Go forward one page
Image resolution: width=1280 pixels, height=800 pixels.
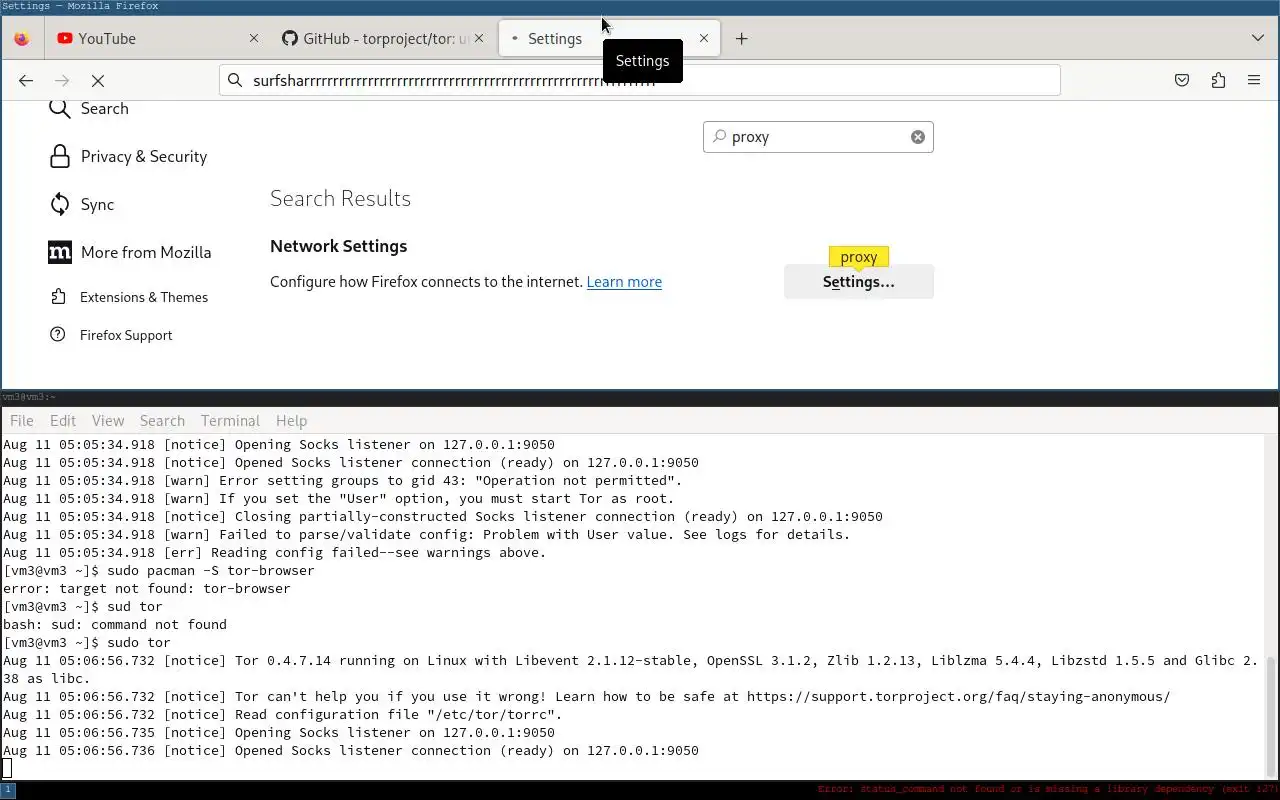pyautogui.click(x=62, y=81)
